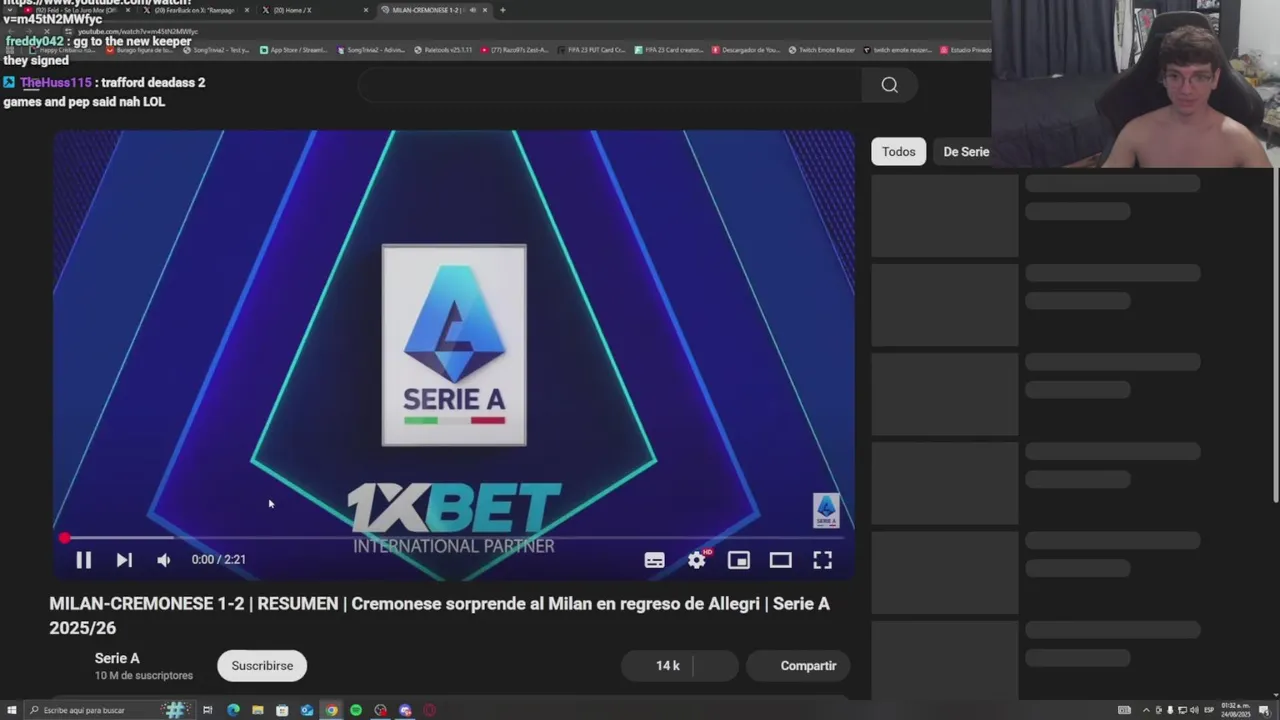Launch Microsoft Edge from taskbar
The width and height of the screenshot is (1280, 720).
pyautogui.click(x=233, y=710)
